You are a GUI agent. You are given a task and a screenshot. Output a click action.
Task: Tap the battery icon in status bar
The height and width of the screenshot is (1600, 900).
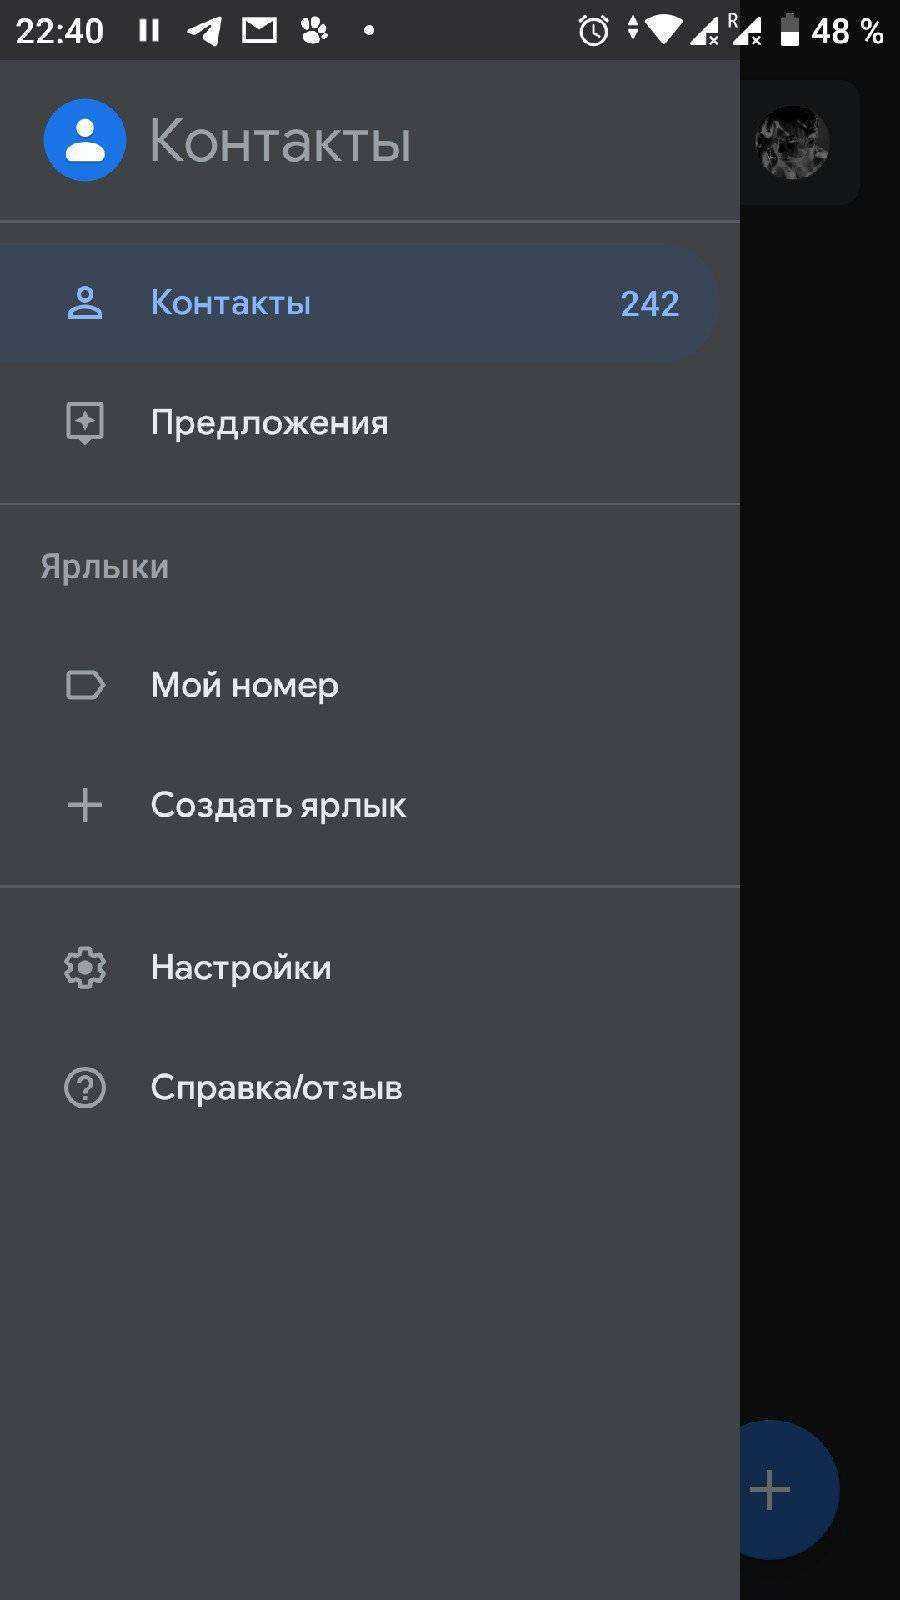pyautogui.click(x=790, y=31)
